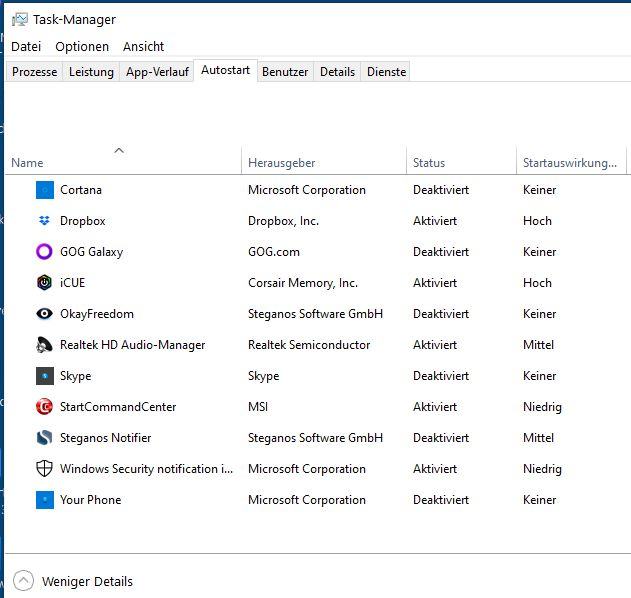Click Deaktiviert status in GOG Galaxy row
This screenshot has height=598, width=631.
(x=441, y=252)
